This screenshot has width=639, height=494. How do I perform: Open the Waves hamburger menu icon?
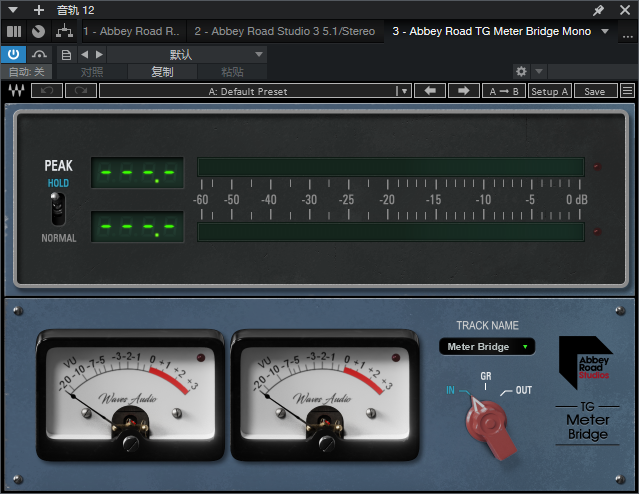(x=628, y=90)
